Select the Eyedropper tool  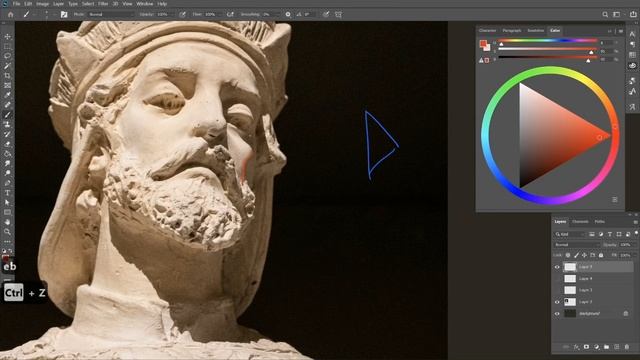pos(7,96)
